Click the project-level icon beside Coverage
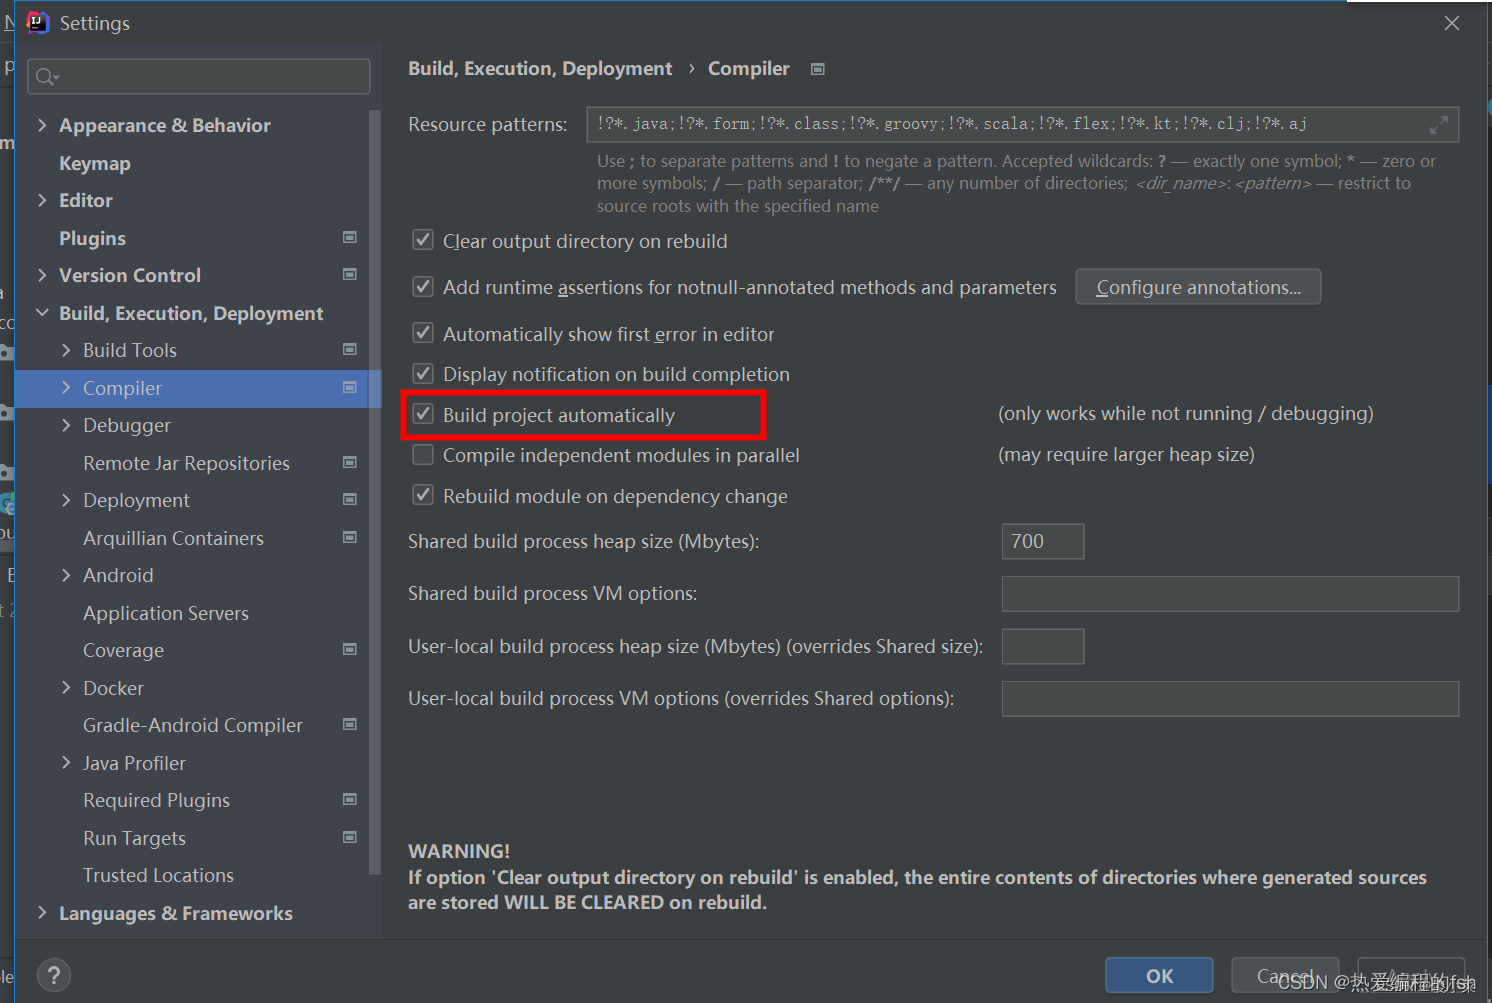 tap(350, 649)
